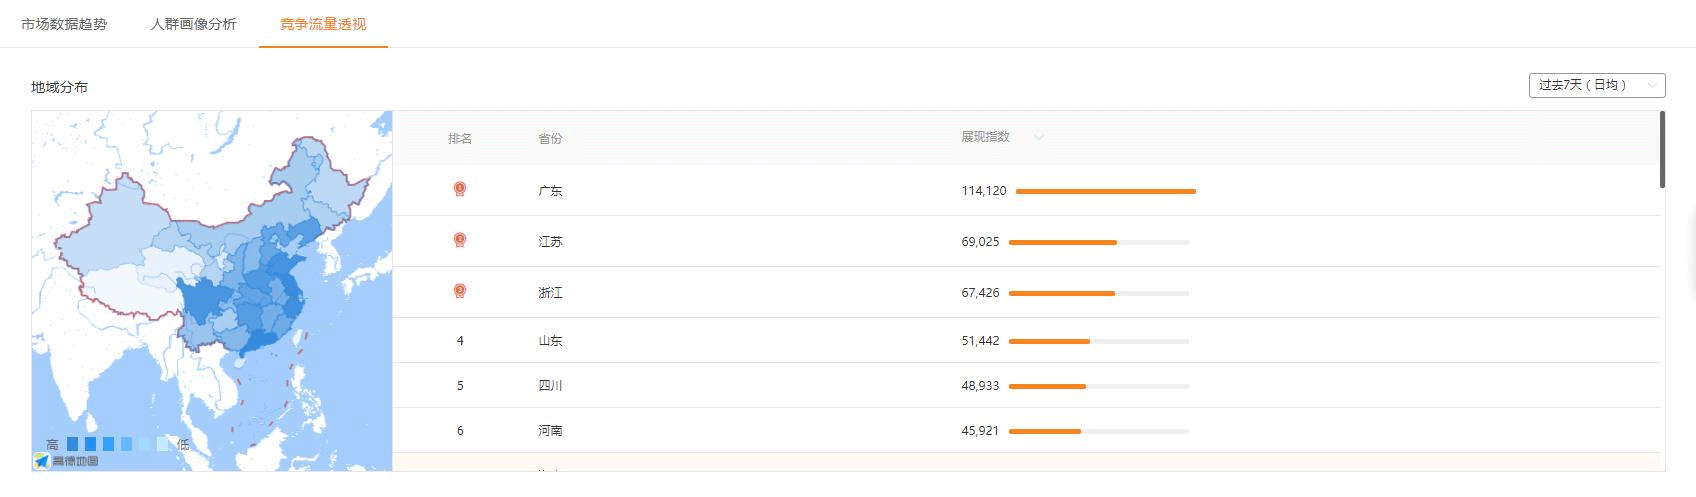Open the 人群画像分析 tab
The height and width of the screenshot is (497, 1696).
point(193,24)
